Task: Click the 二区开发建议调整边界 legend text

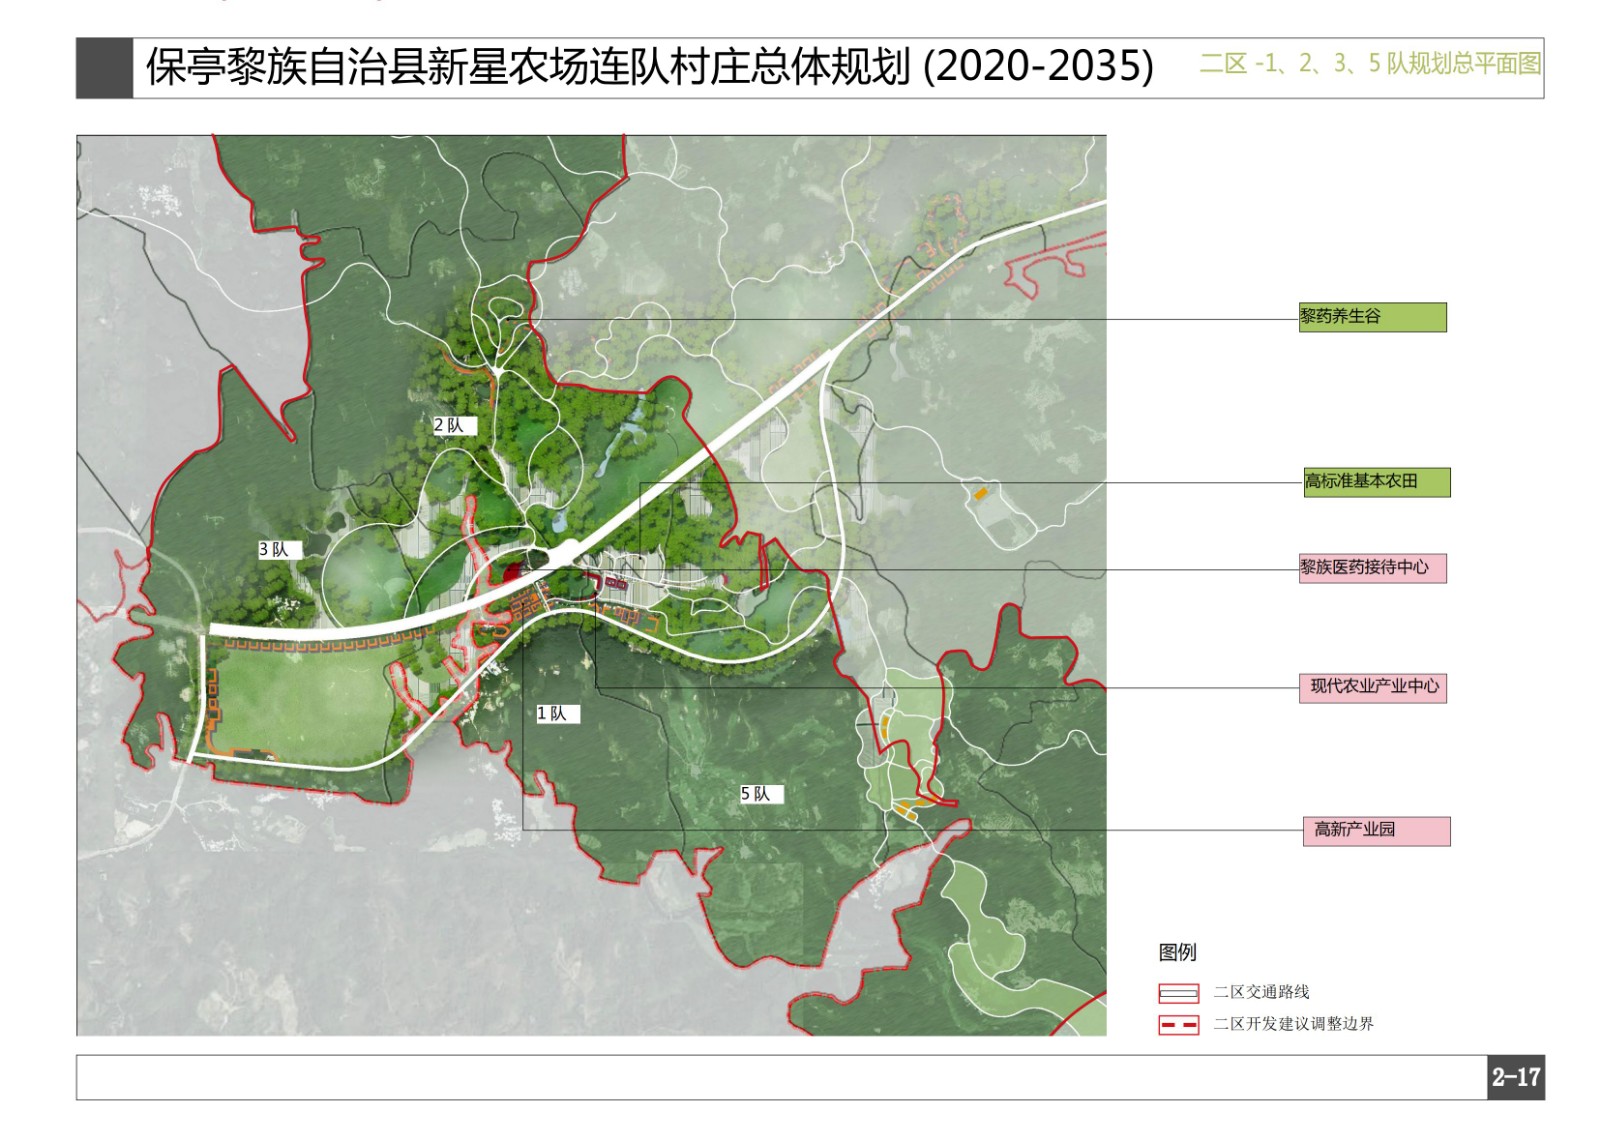Action: [1293, 1024]
